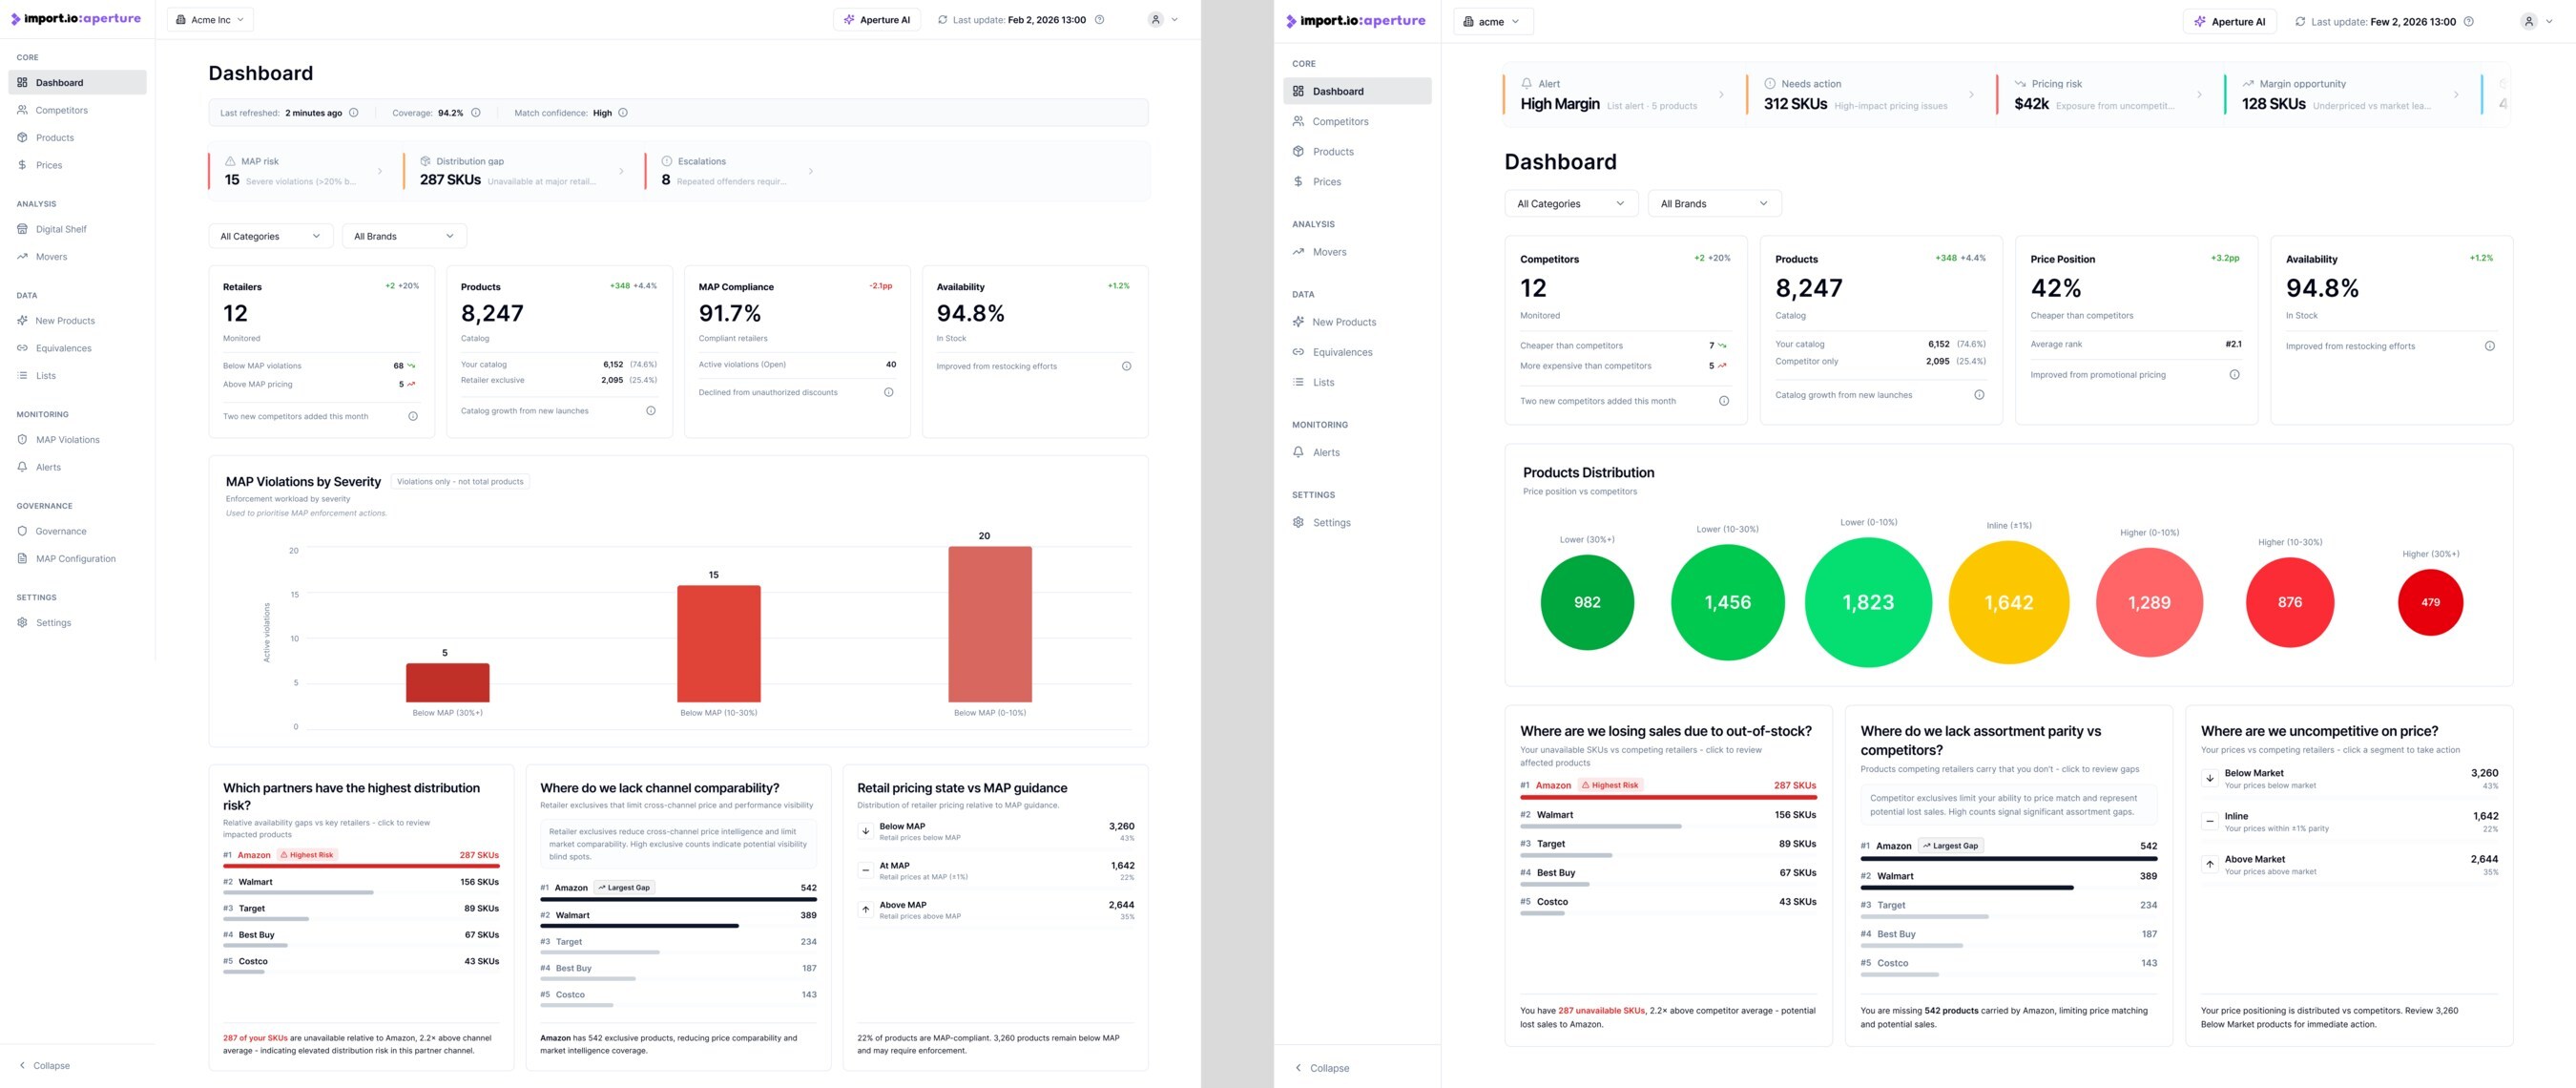Click the yellow Inline 1,642 bubble
2576x1088 pixels.
point(2008,602)
